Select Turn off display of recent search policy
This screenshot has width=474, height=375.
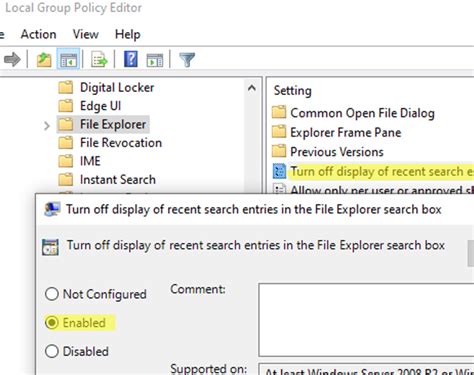(x=382, y=171)
